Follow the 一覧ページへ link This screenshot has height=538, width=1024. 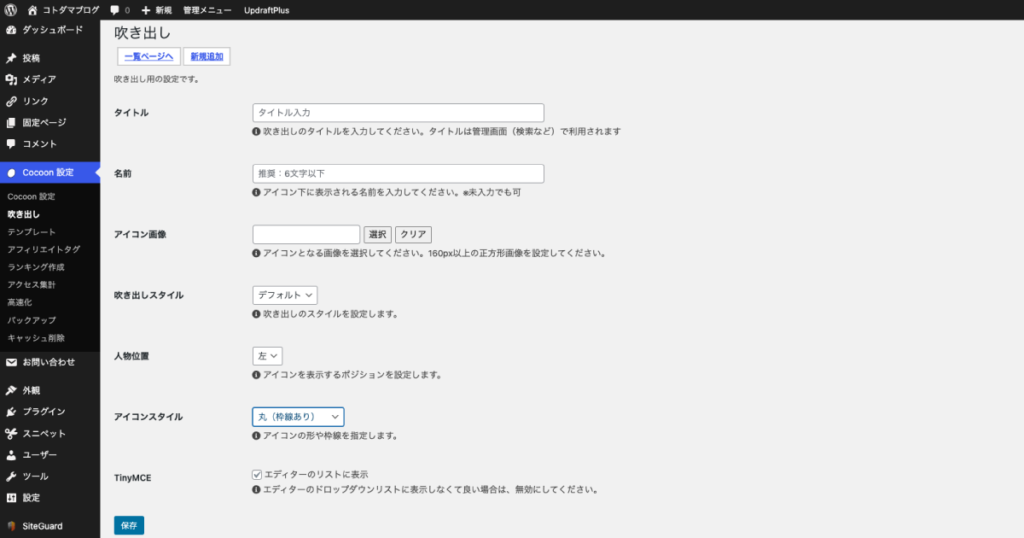click(148, 57)
